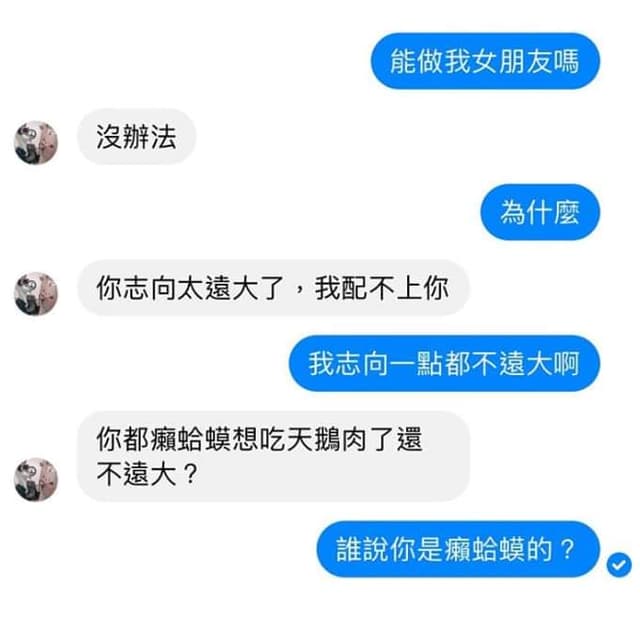Select the 能做我女朋友嗎 sent message
The image size is (640, 625).
click(x=485, y=61)
